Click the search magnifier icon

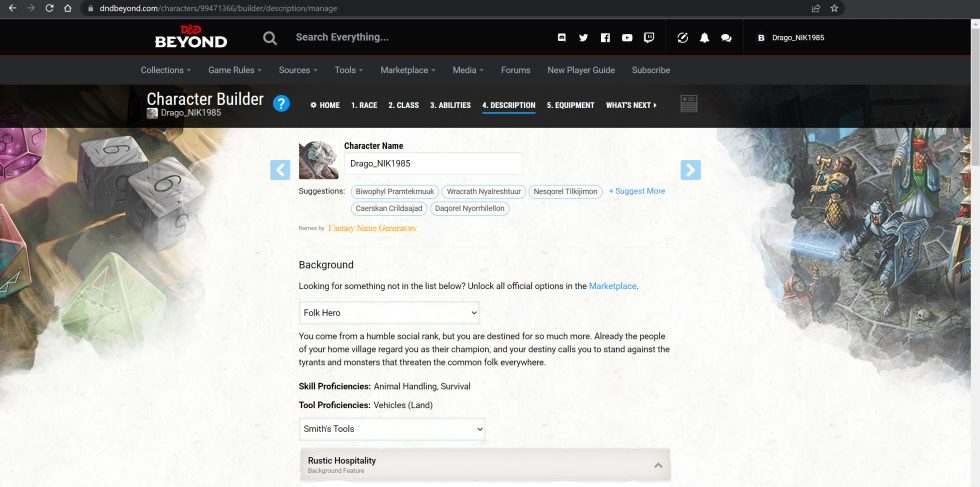(x=269, y=38)
